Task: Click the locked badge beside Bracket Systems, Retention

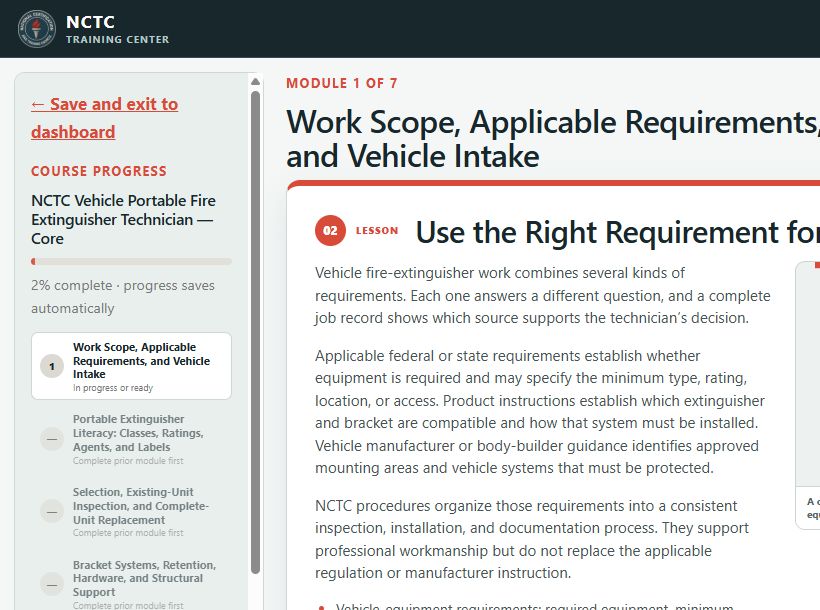Action: click(x=52, y=584)
